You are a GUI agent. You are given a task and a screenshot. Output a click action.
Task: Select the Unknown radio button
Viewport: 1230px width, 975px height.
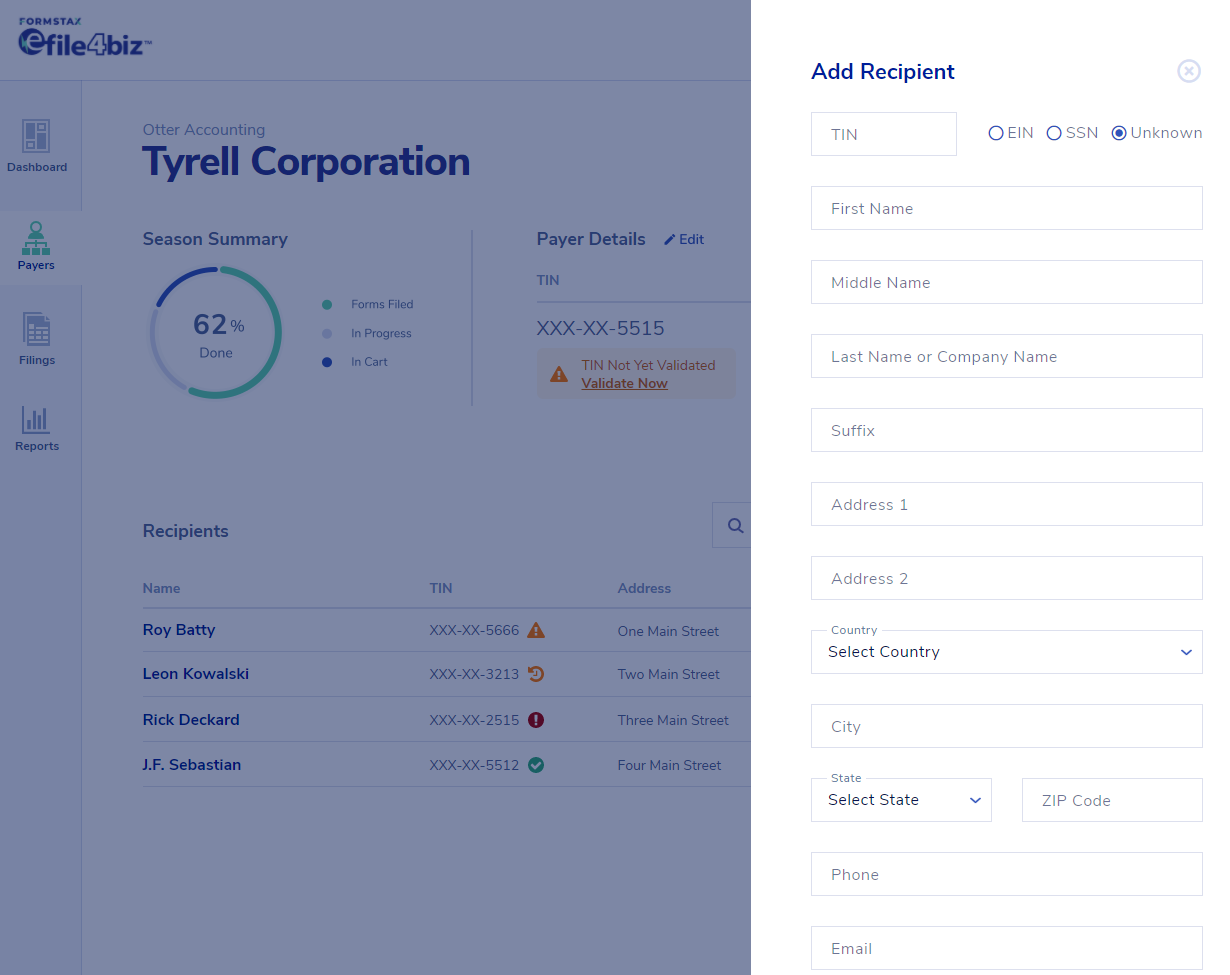pyautogui.click(x=1119, y=133)
